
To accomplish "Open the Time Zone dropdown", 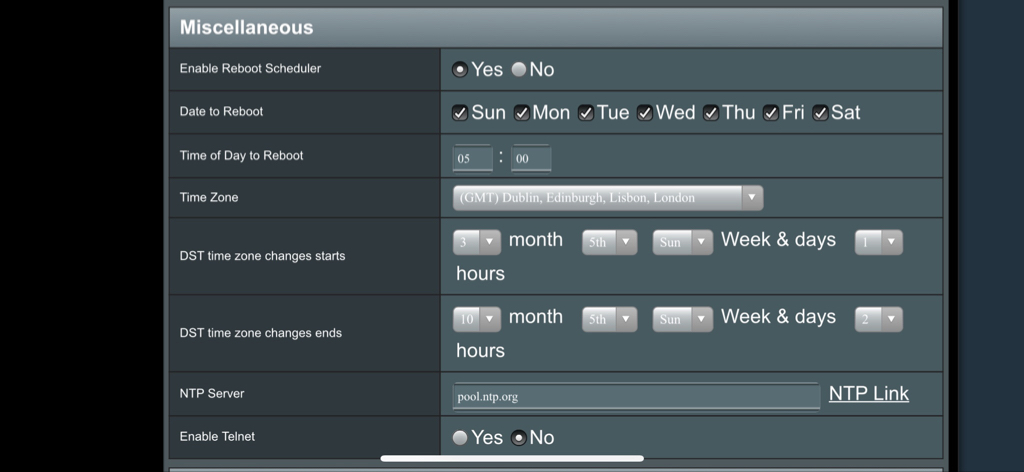I will pos(608,198).
